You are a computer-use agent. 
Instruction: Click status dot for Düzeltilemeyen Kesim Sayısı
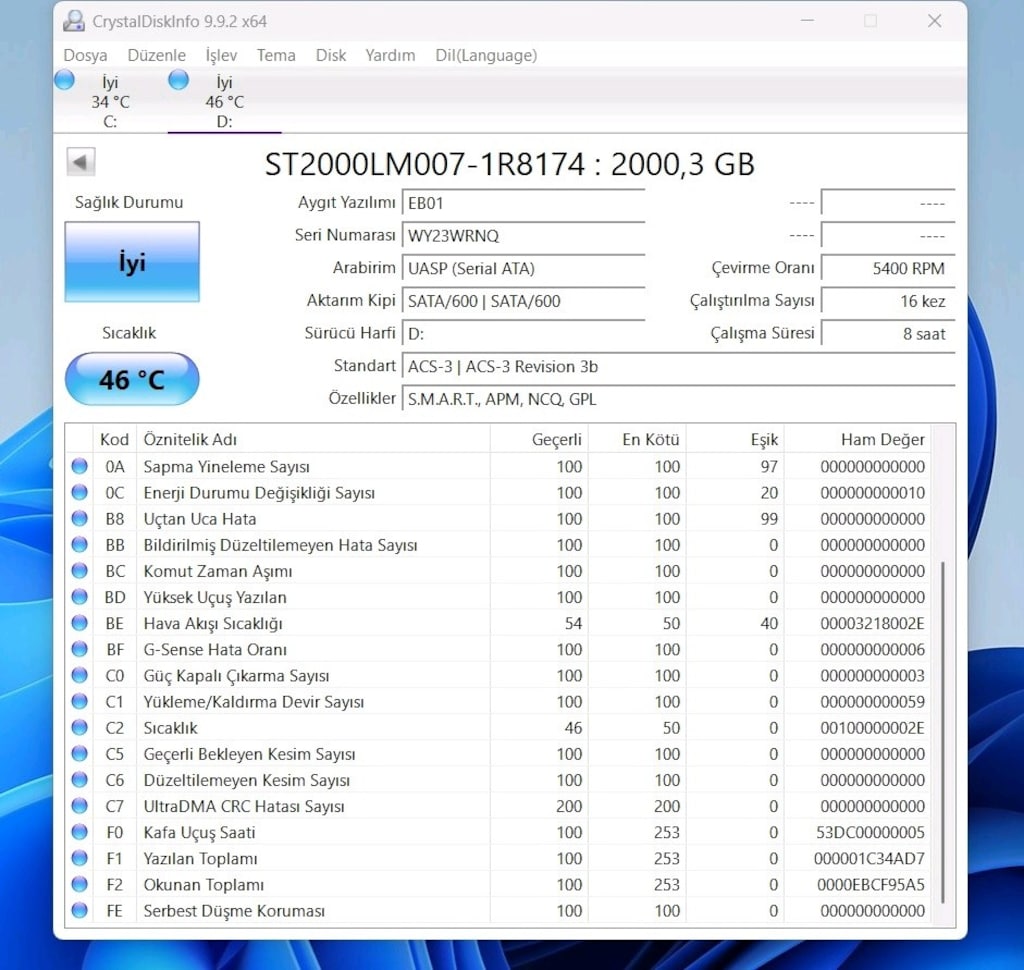(80, 779)
